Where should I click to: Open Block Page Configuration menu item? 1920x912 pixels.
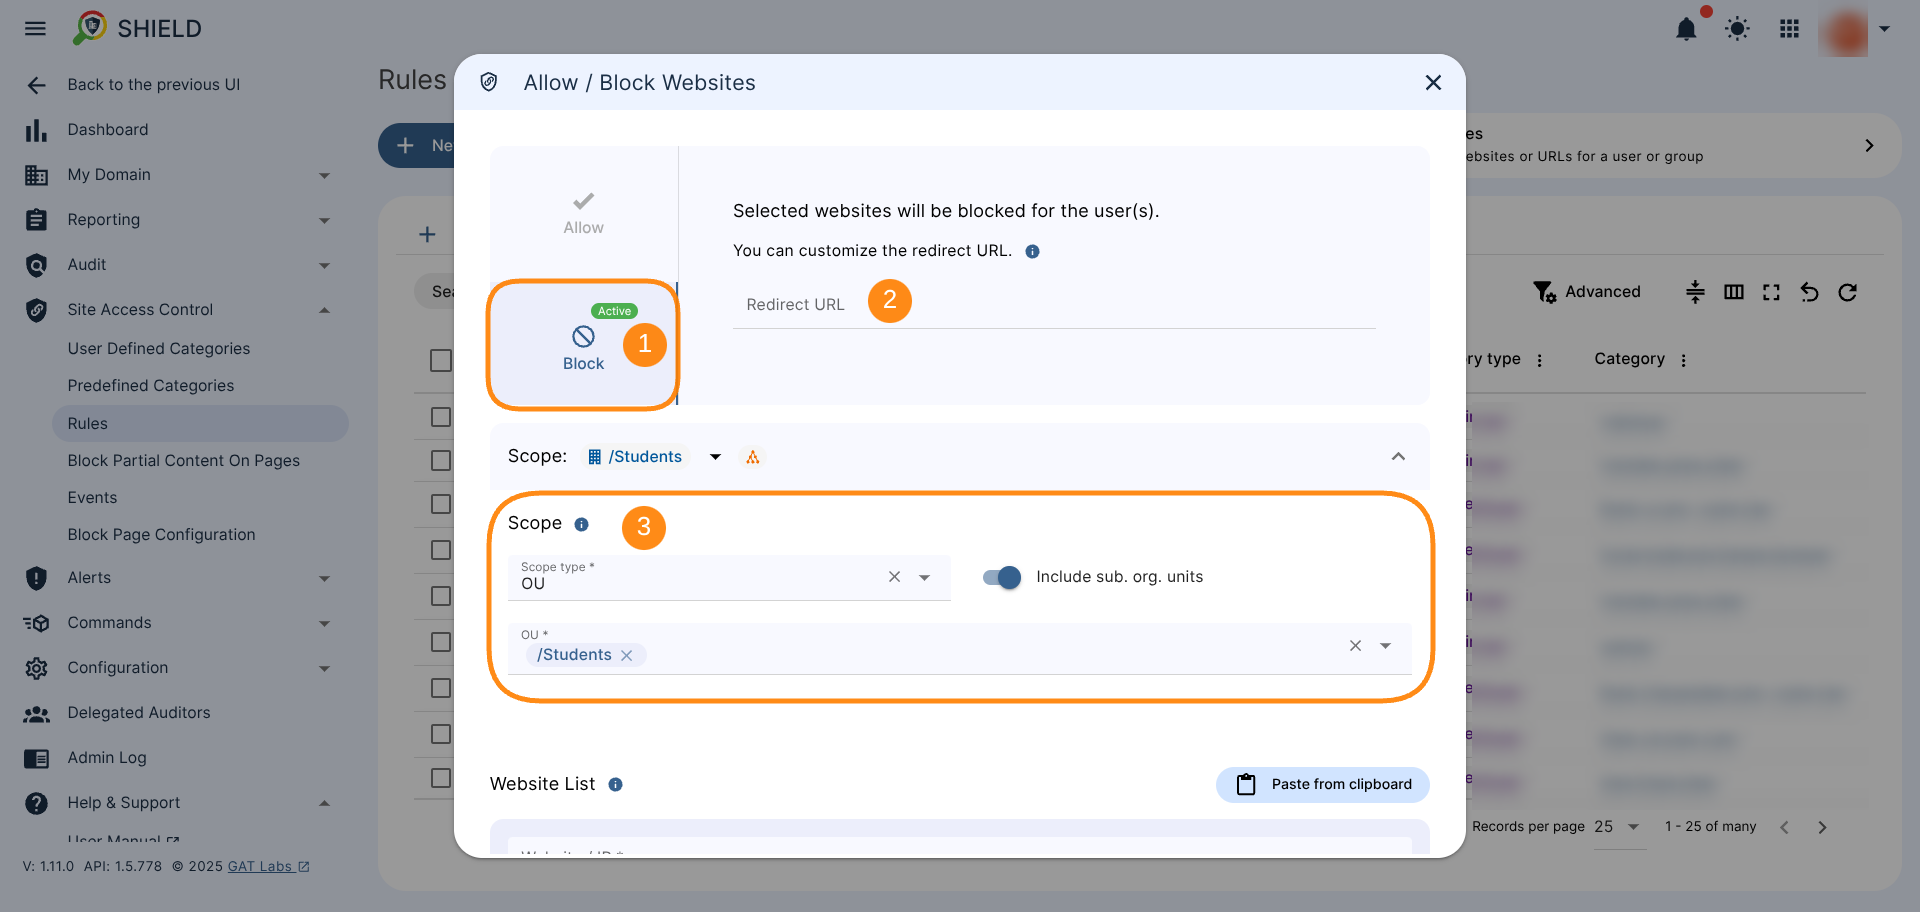[161, 535]
